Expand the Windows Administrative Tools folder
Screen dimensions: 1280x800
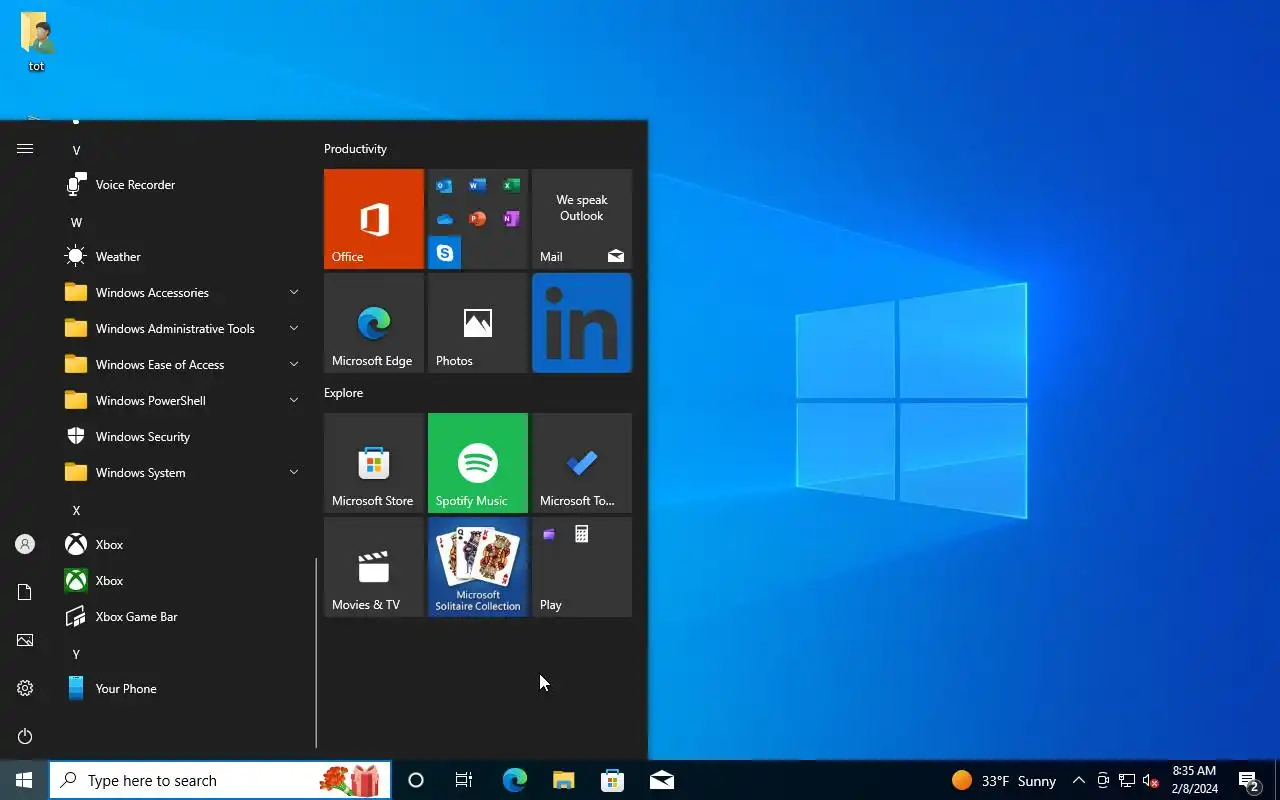(184, 329)
